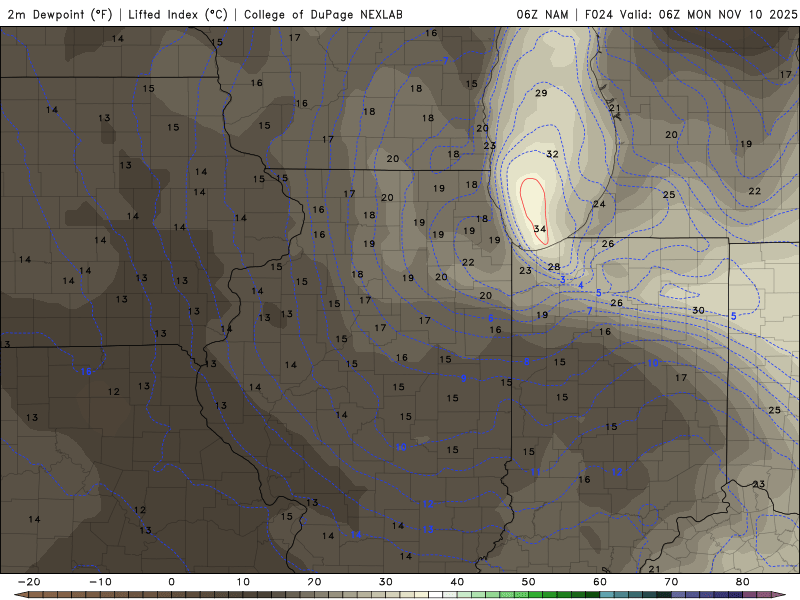Click the 0 label on the color scale
Image resolution: width=800 pixels, height=600 pixels.
click(x=171, y=582)
